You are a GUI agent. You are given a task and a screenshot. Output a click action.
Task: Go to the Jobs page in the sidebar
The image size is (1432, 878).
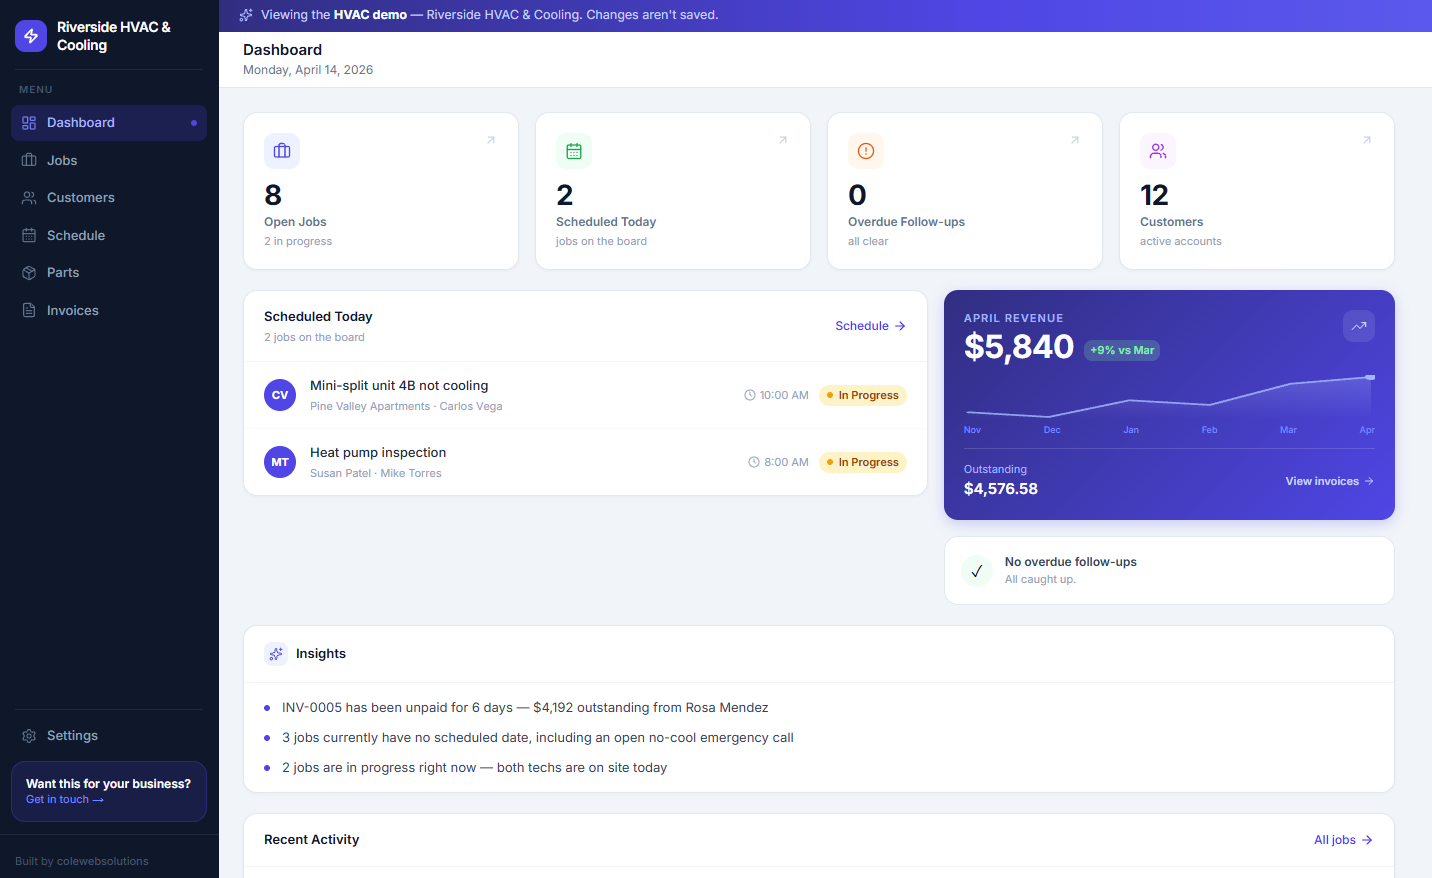(109, 160)
